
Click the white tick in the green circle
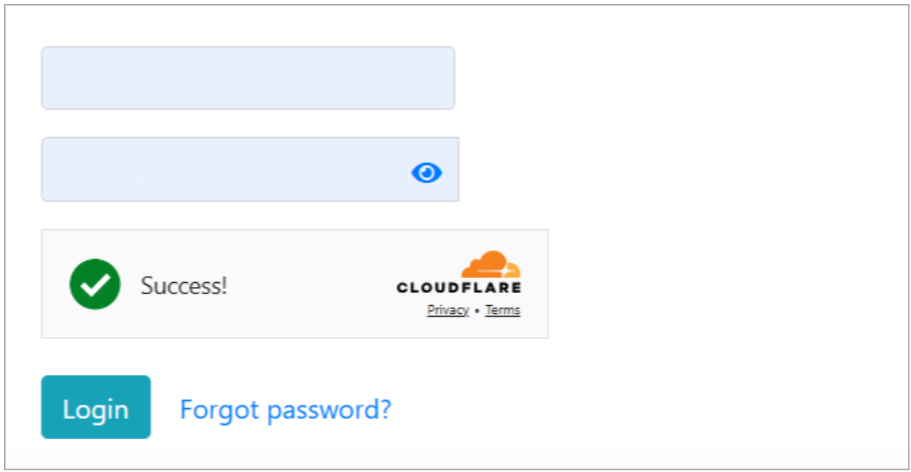[95, 285]
